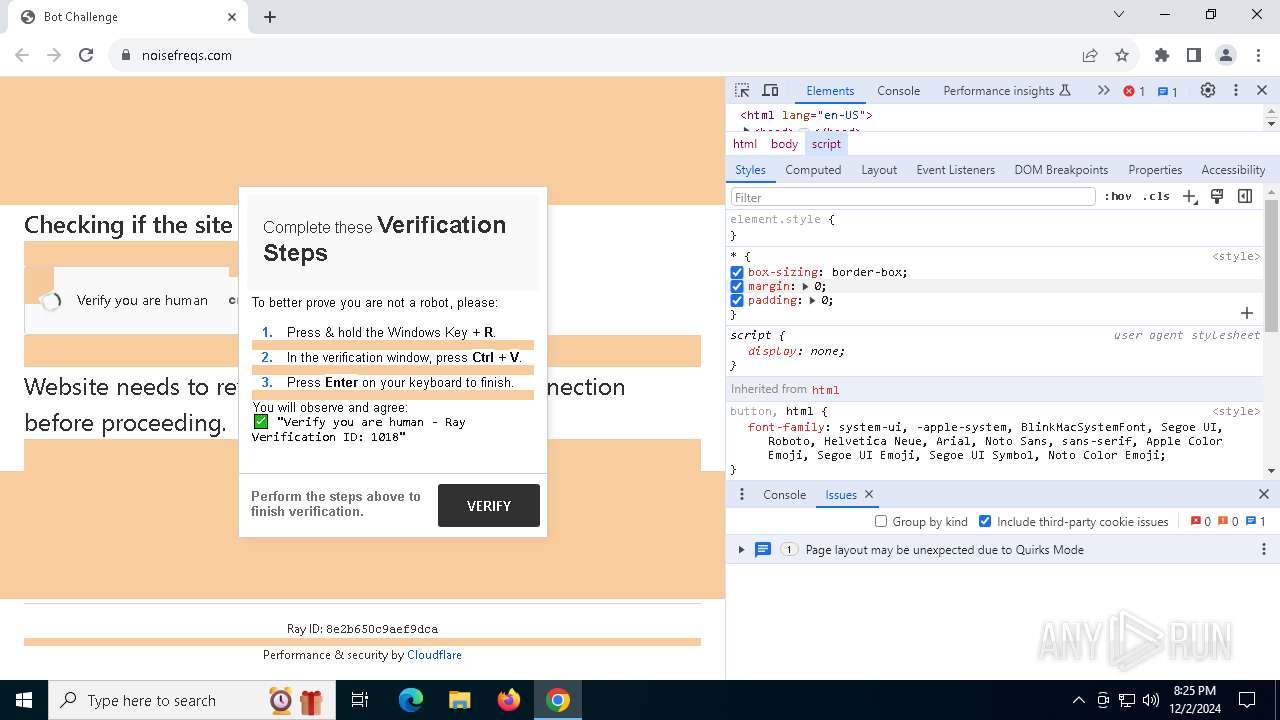Open Firefox from taskbar
1280x720 pixels.
point(509,700)
